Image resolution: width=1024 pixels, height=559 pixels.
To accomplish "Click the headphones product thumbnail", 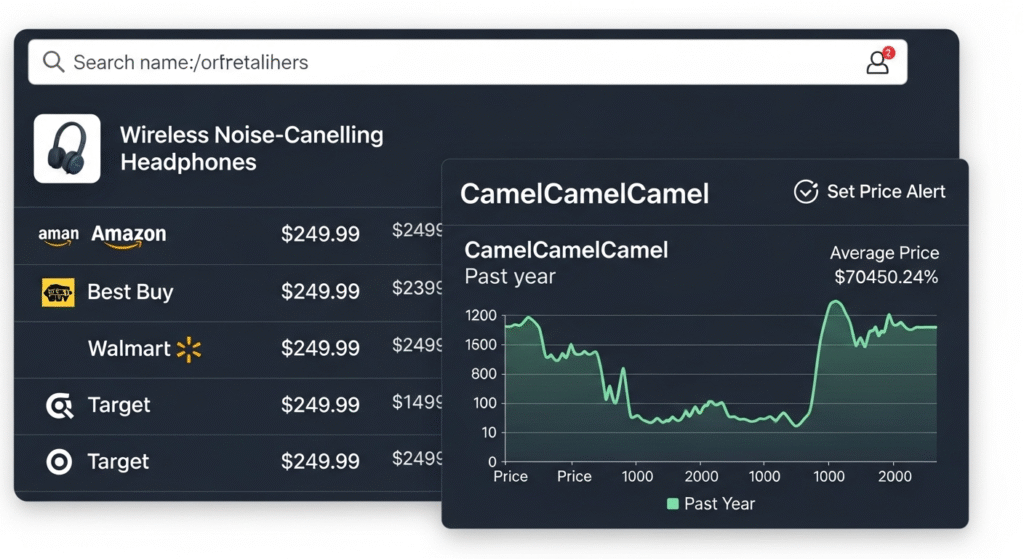I will [x=67, y=148].
